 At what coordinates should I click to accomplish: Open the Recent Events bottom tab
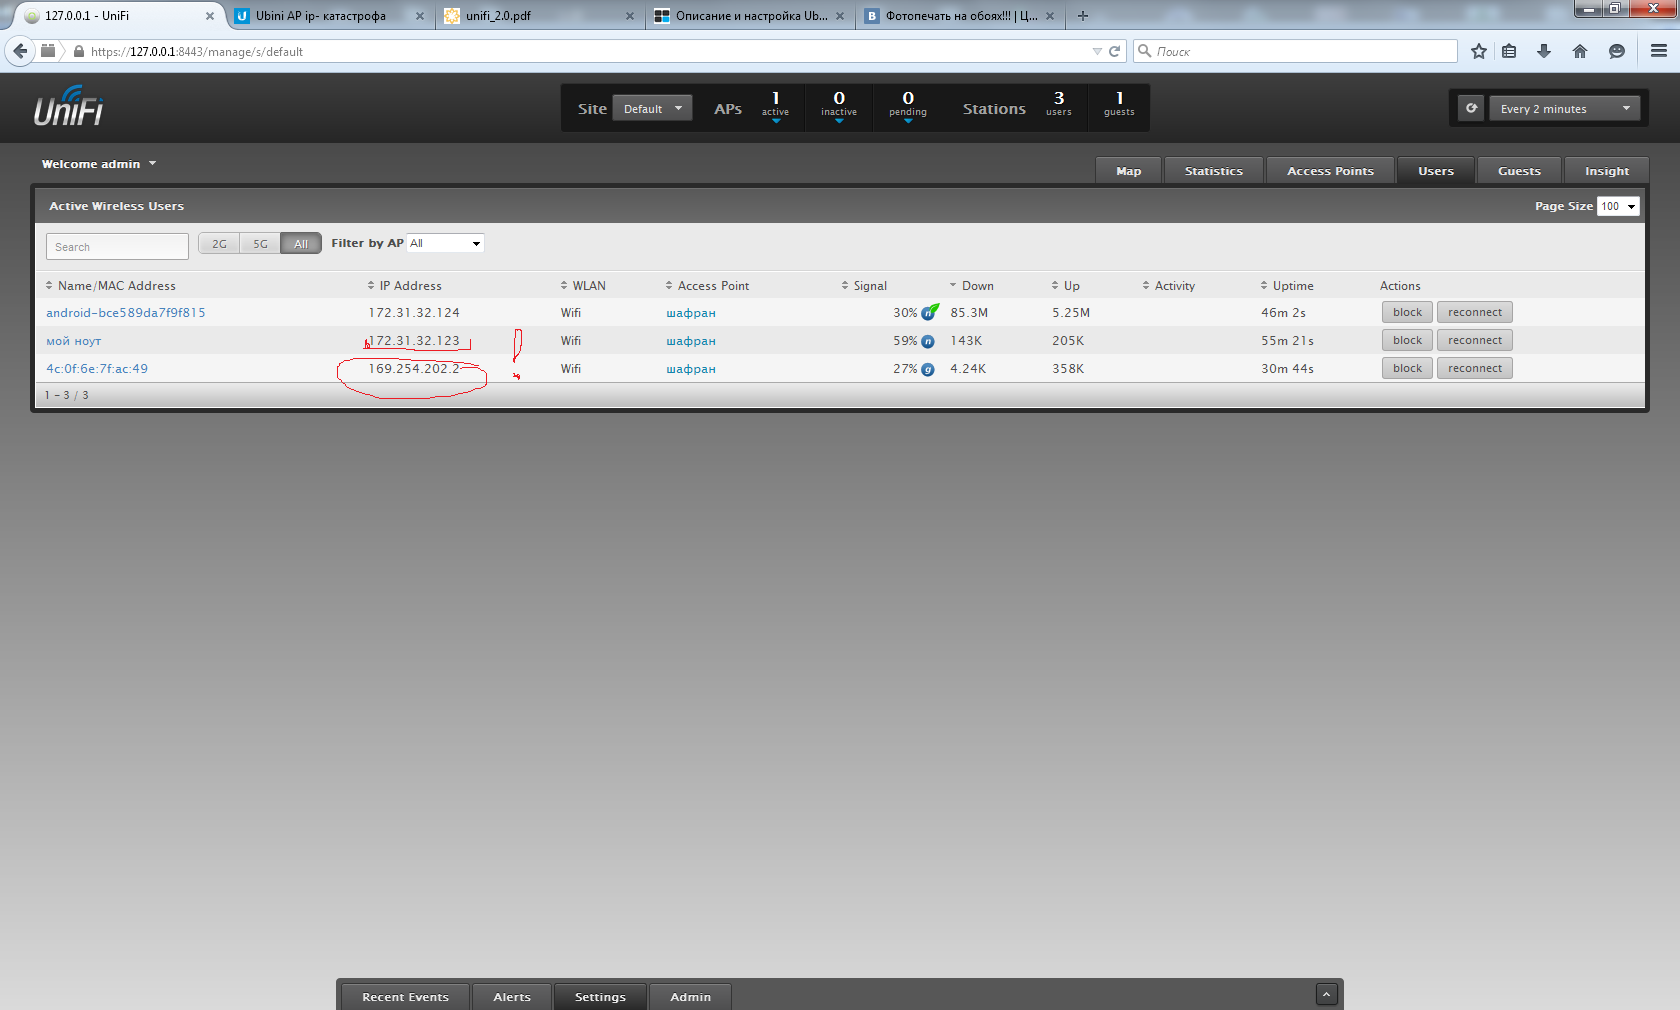tap(405, 997)
